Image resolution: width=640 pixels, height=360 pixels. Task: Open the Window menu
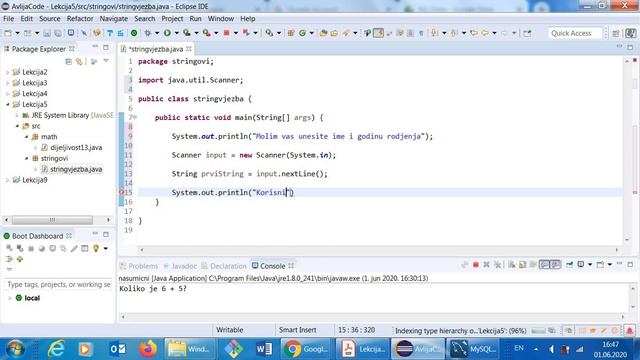tap(221, 19)
